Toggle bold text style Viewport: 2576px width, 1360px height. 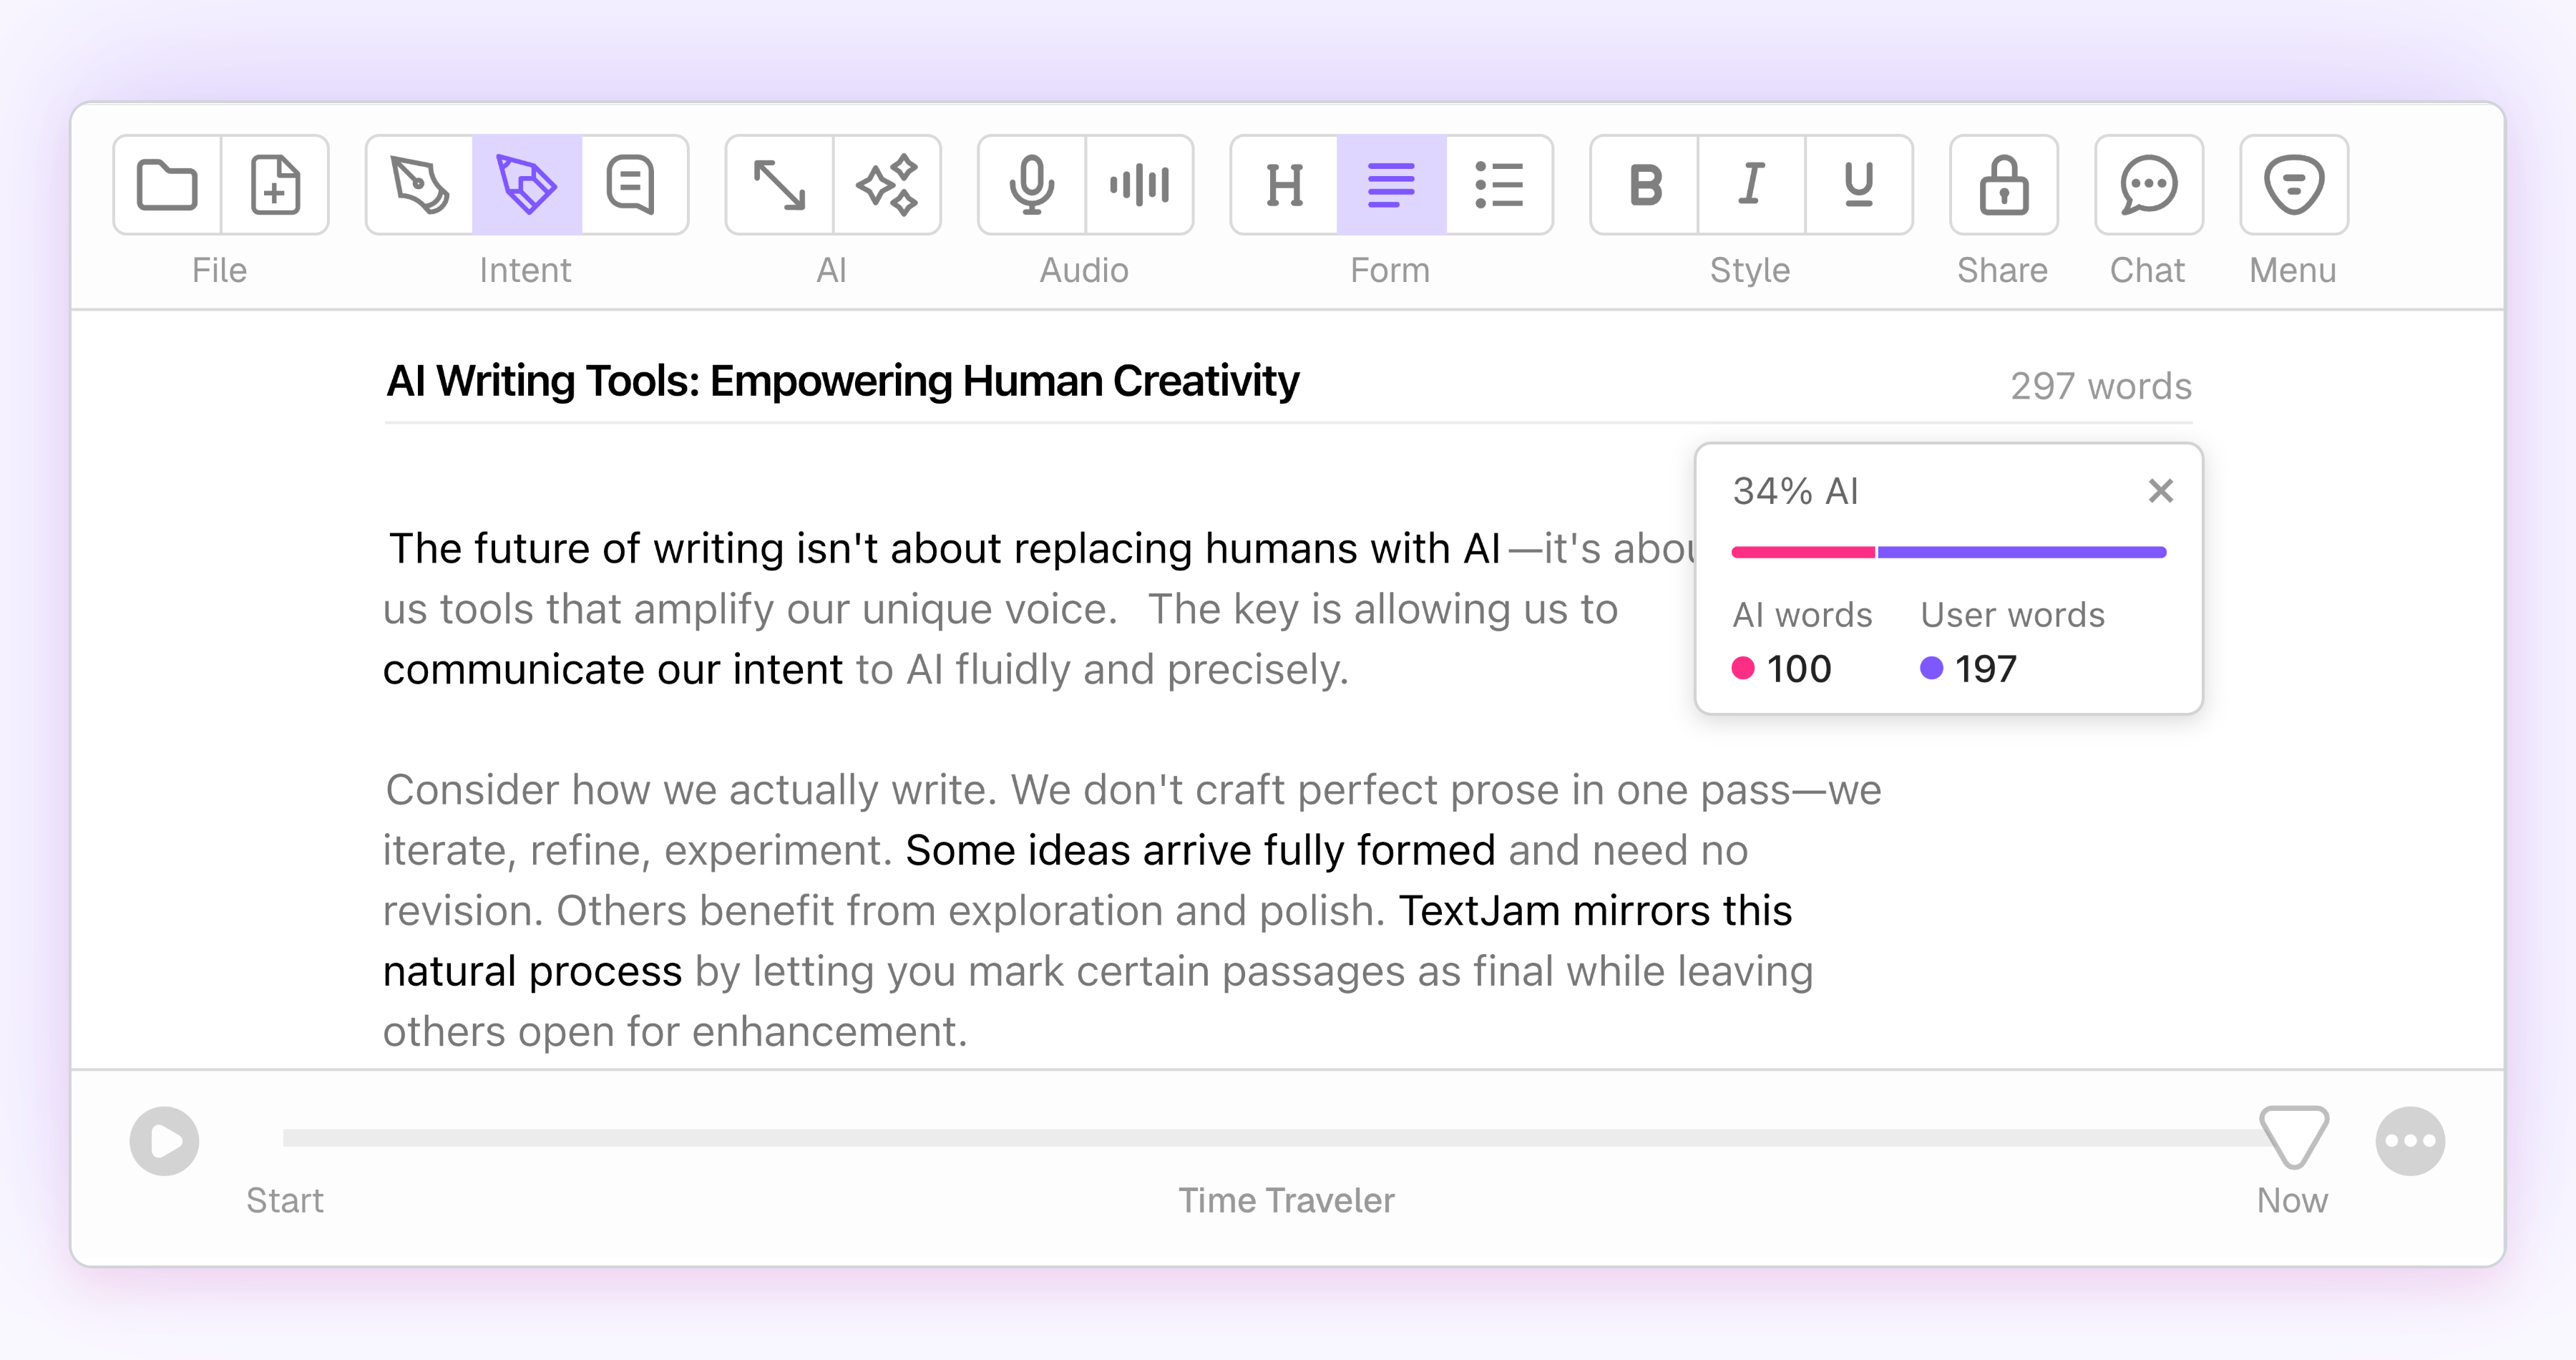tap(1645, 185)
